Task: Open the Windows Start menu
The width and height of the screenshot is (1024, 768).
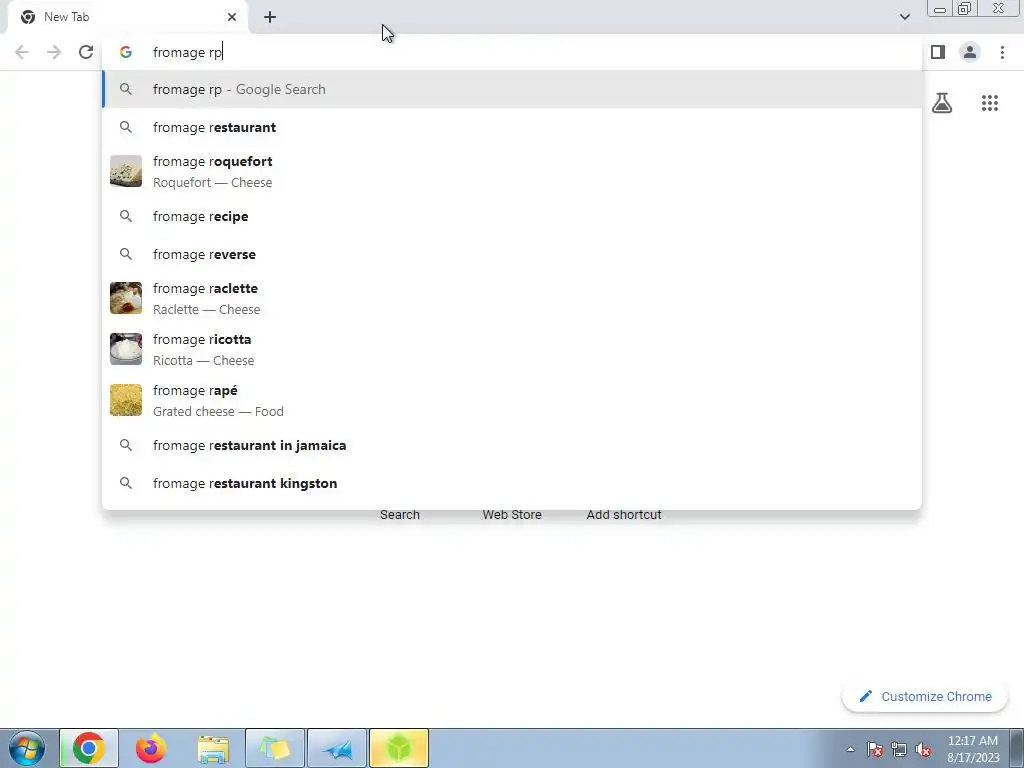Action: coord(27,748)
